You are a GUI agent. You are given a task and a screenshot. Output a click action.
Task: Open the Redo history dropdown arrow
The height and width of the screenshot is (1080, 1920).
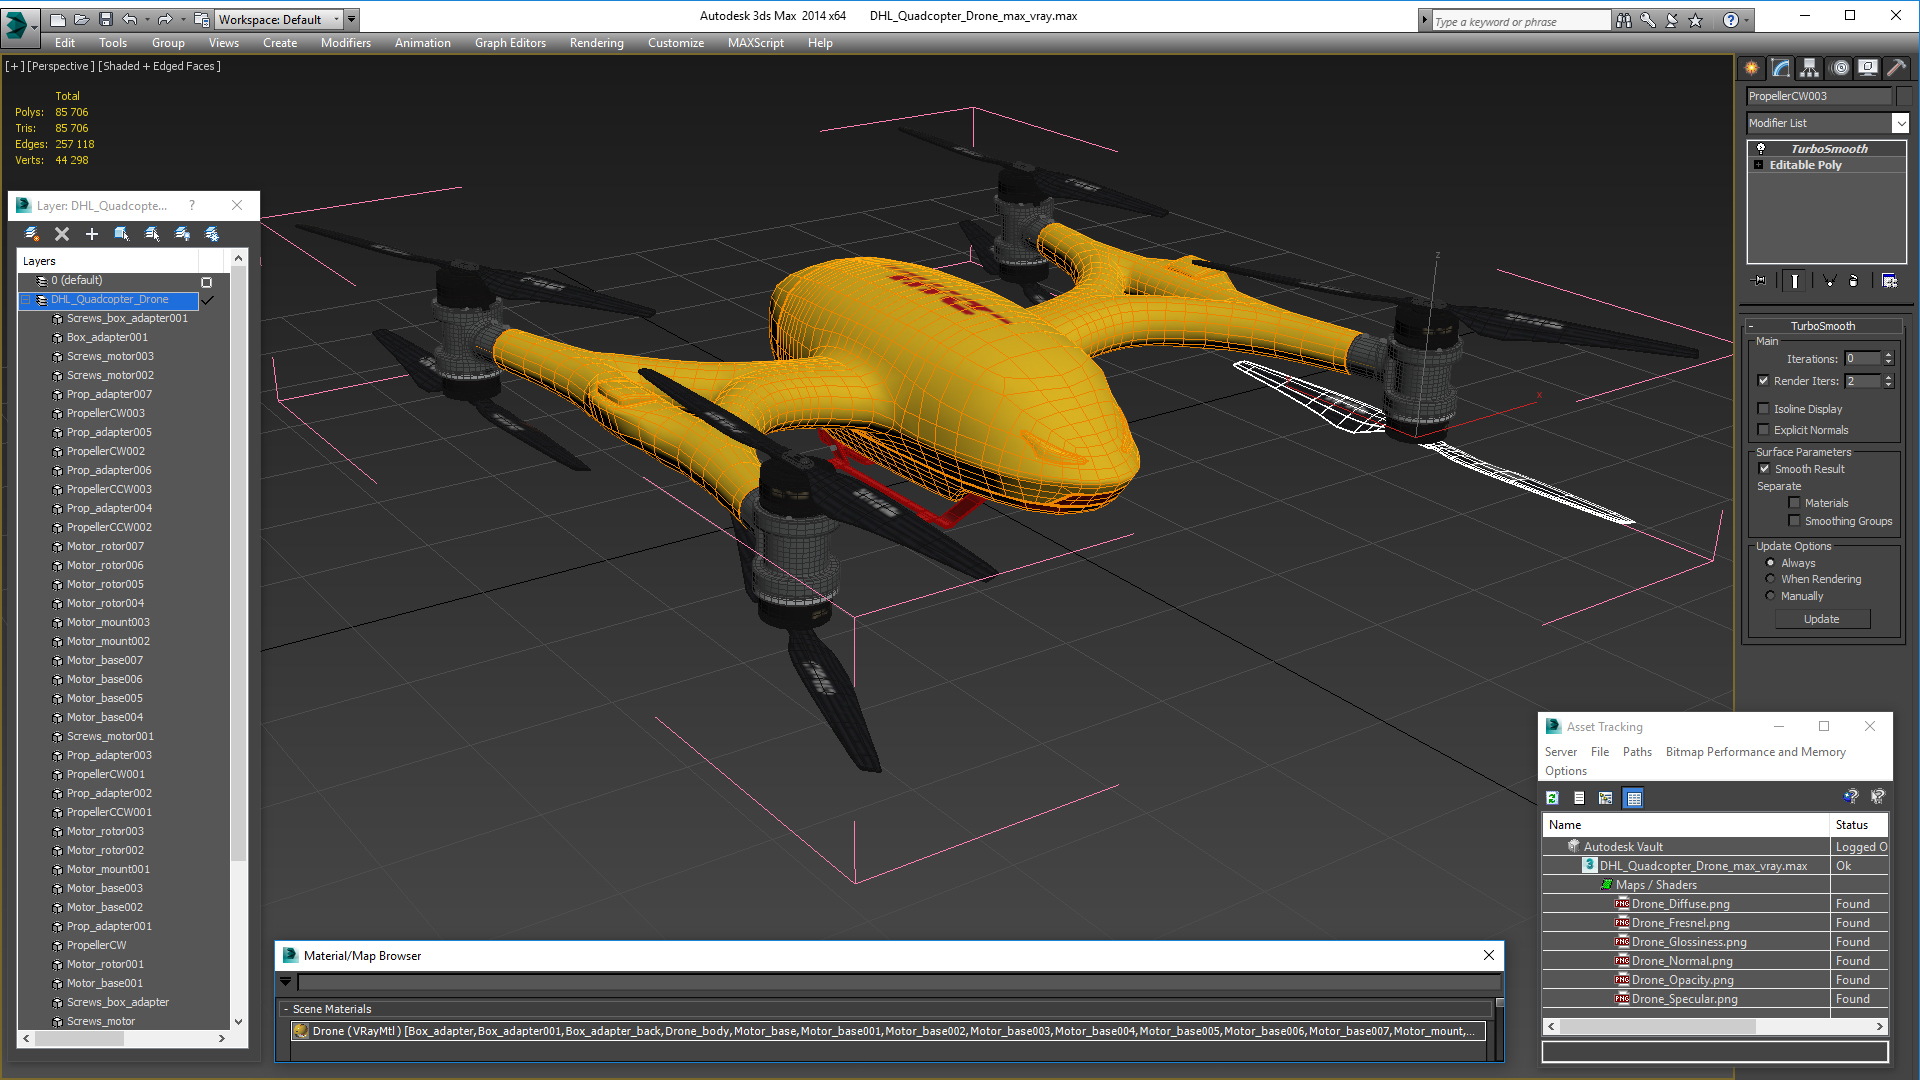182,19
